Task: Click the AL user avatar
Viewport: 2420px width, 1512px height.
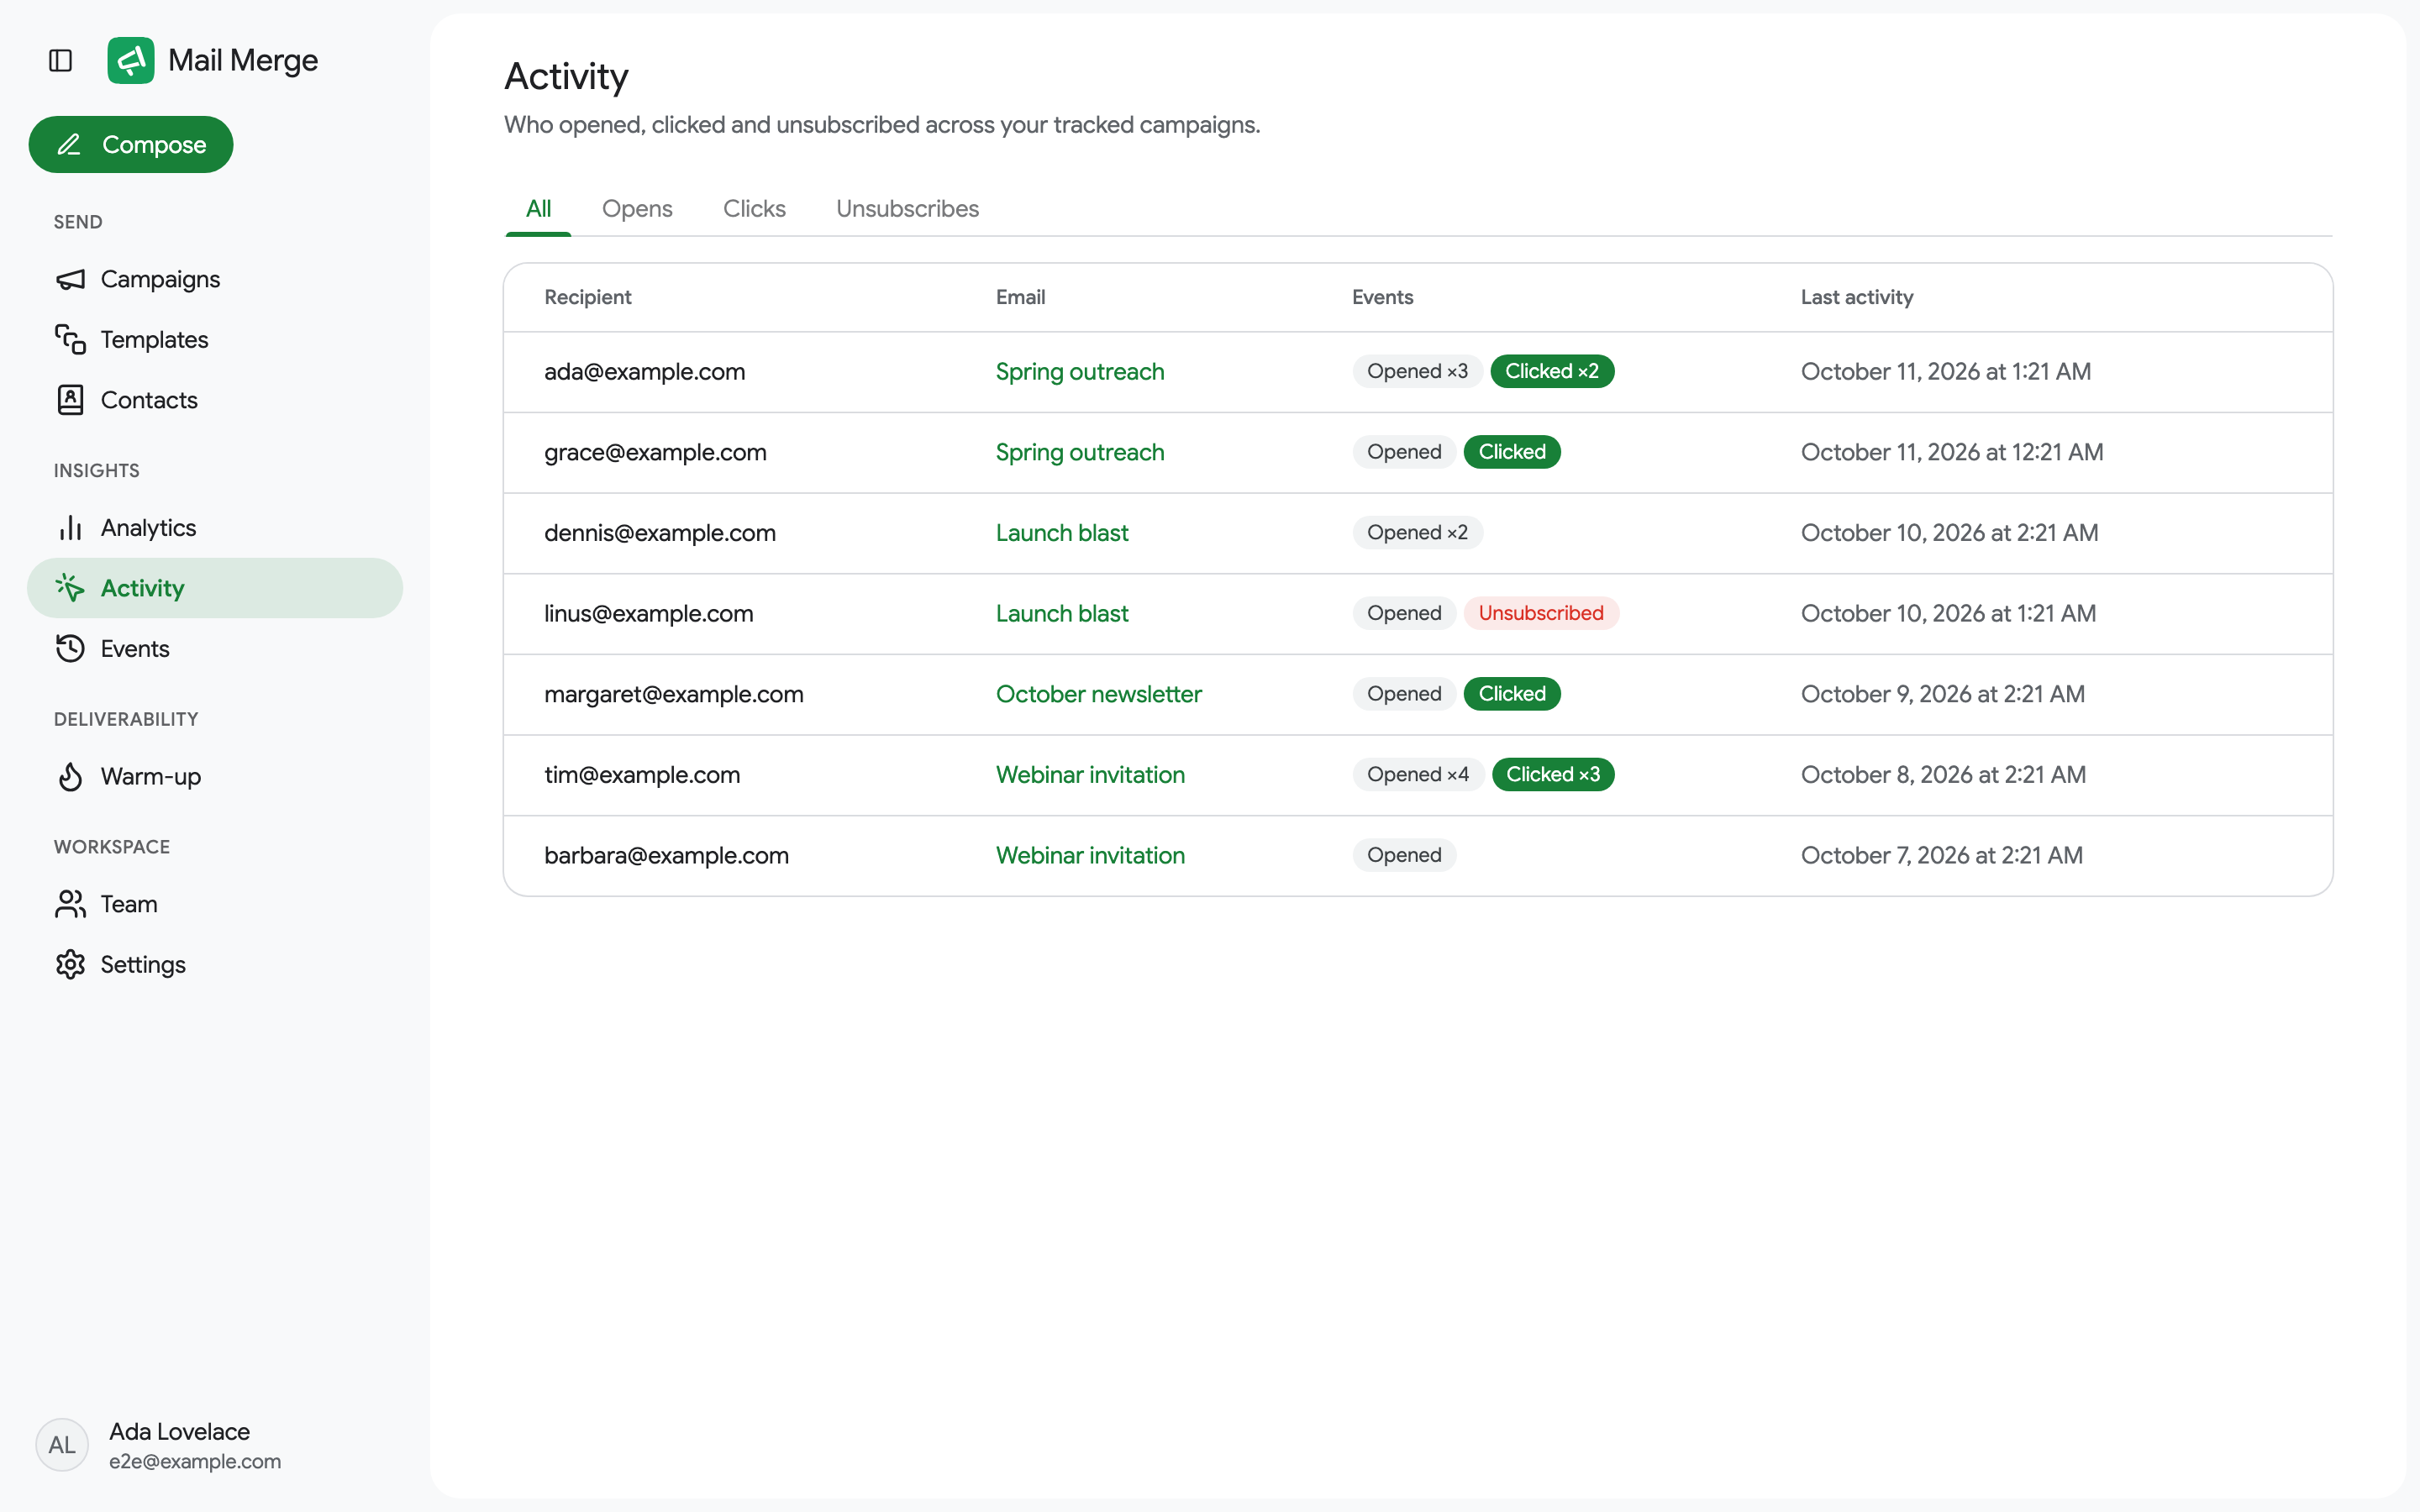Action: 62,1445
